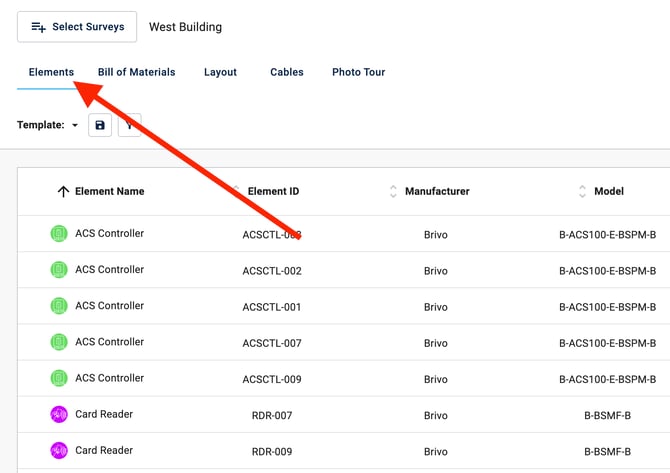The width and height of the screenshot is (670, 473).
Task: Sort by the Model column arrows
Action: [582, 192]
